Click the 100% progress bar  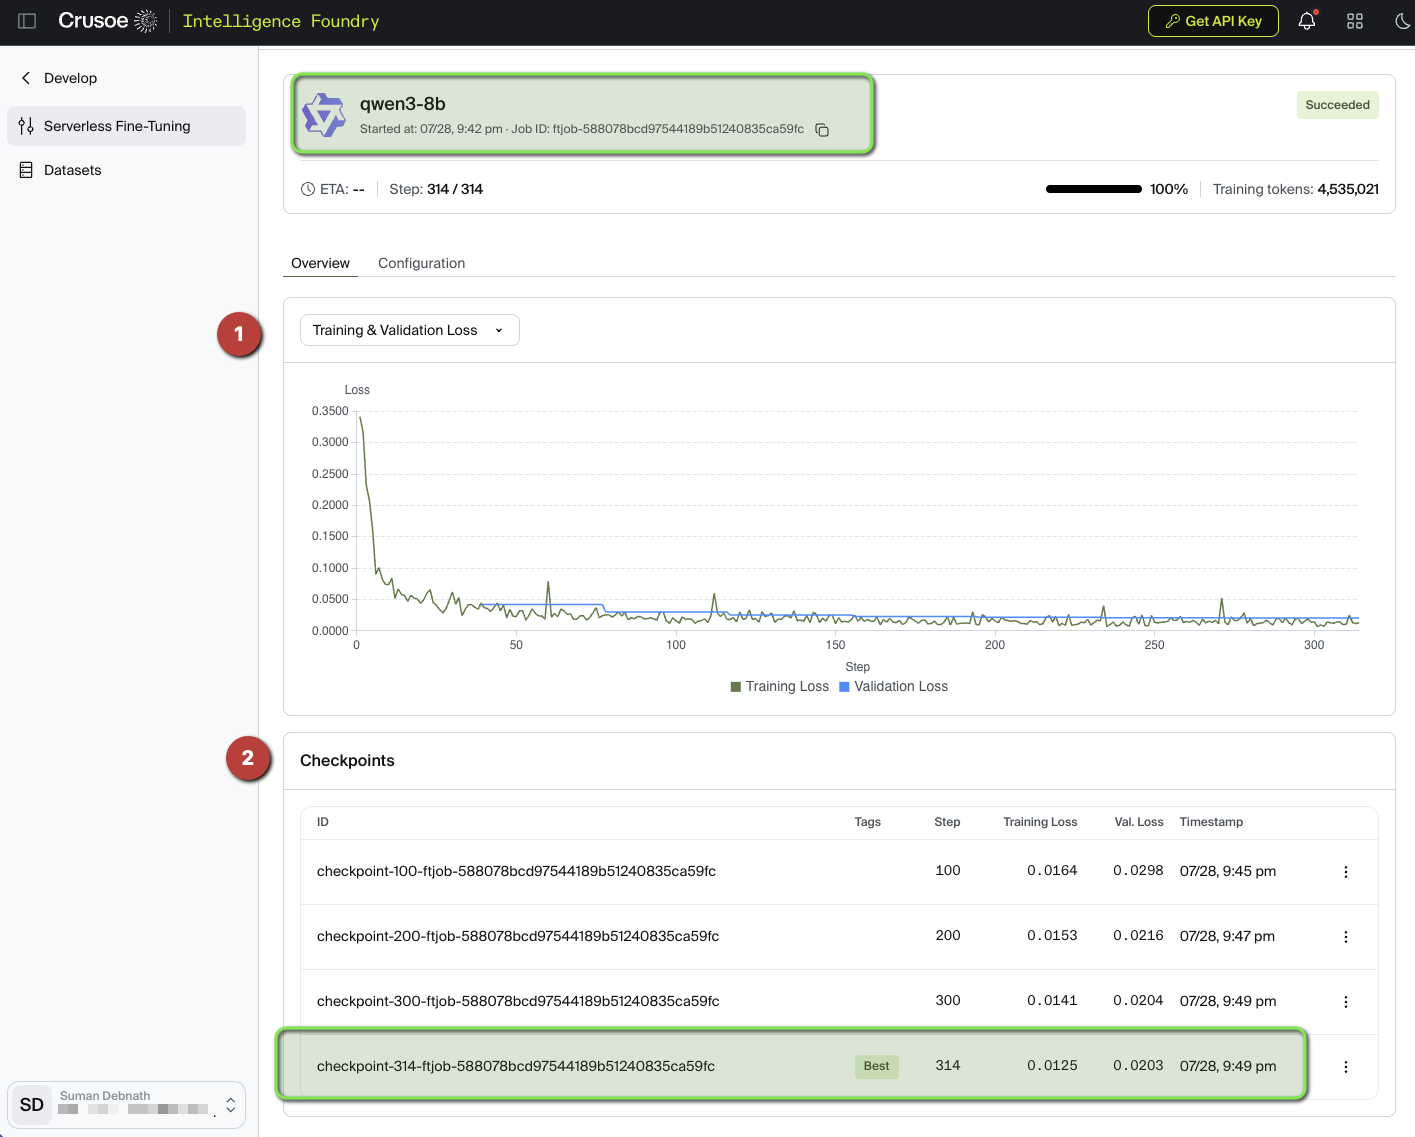[1093, 189]
